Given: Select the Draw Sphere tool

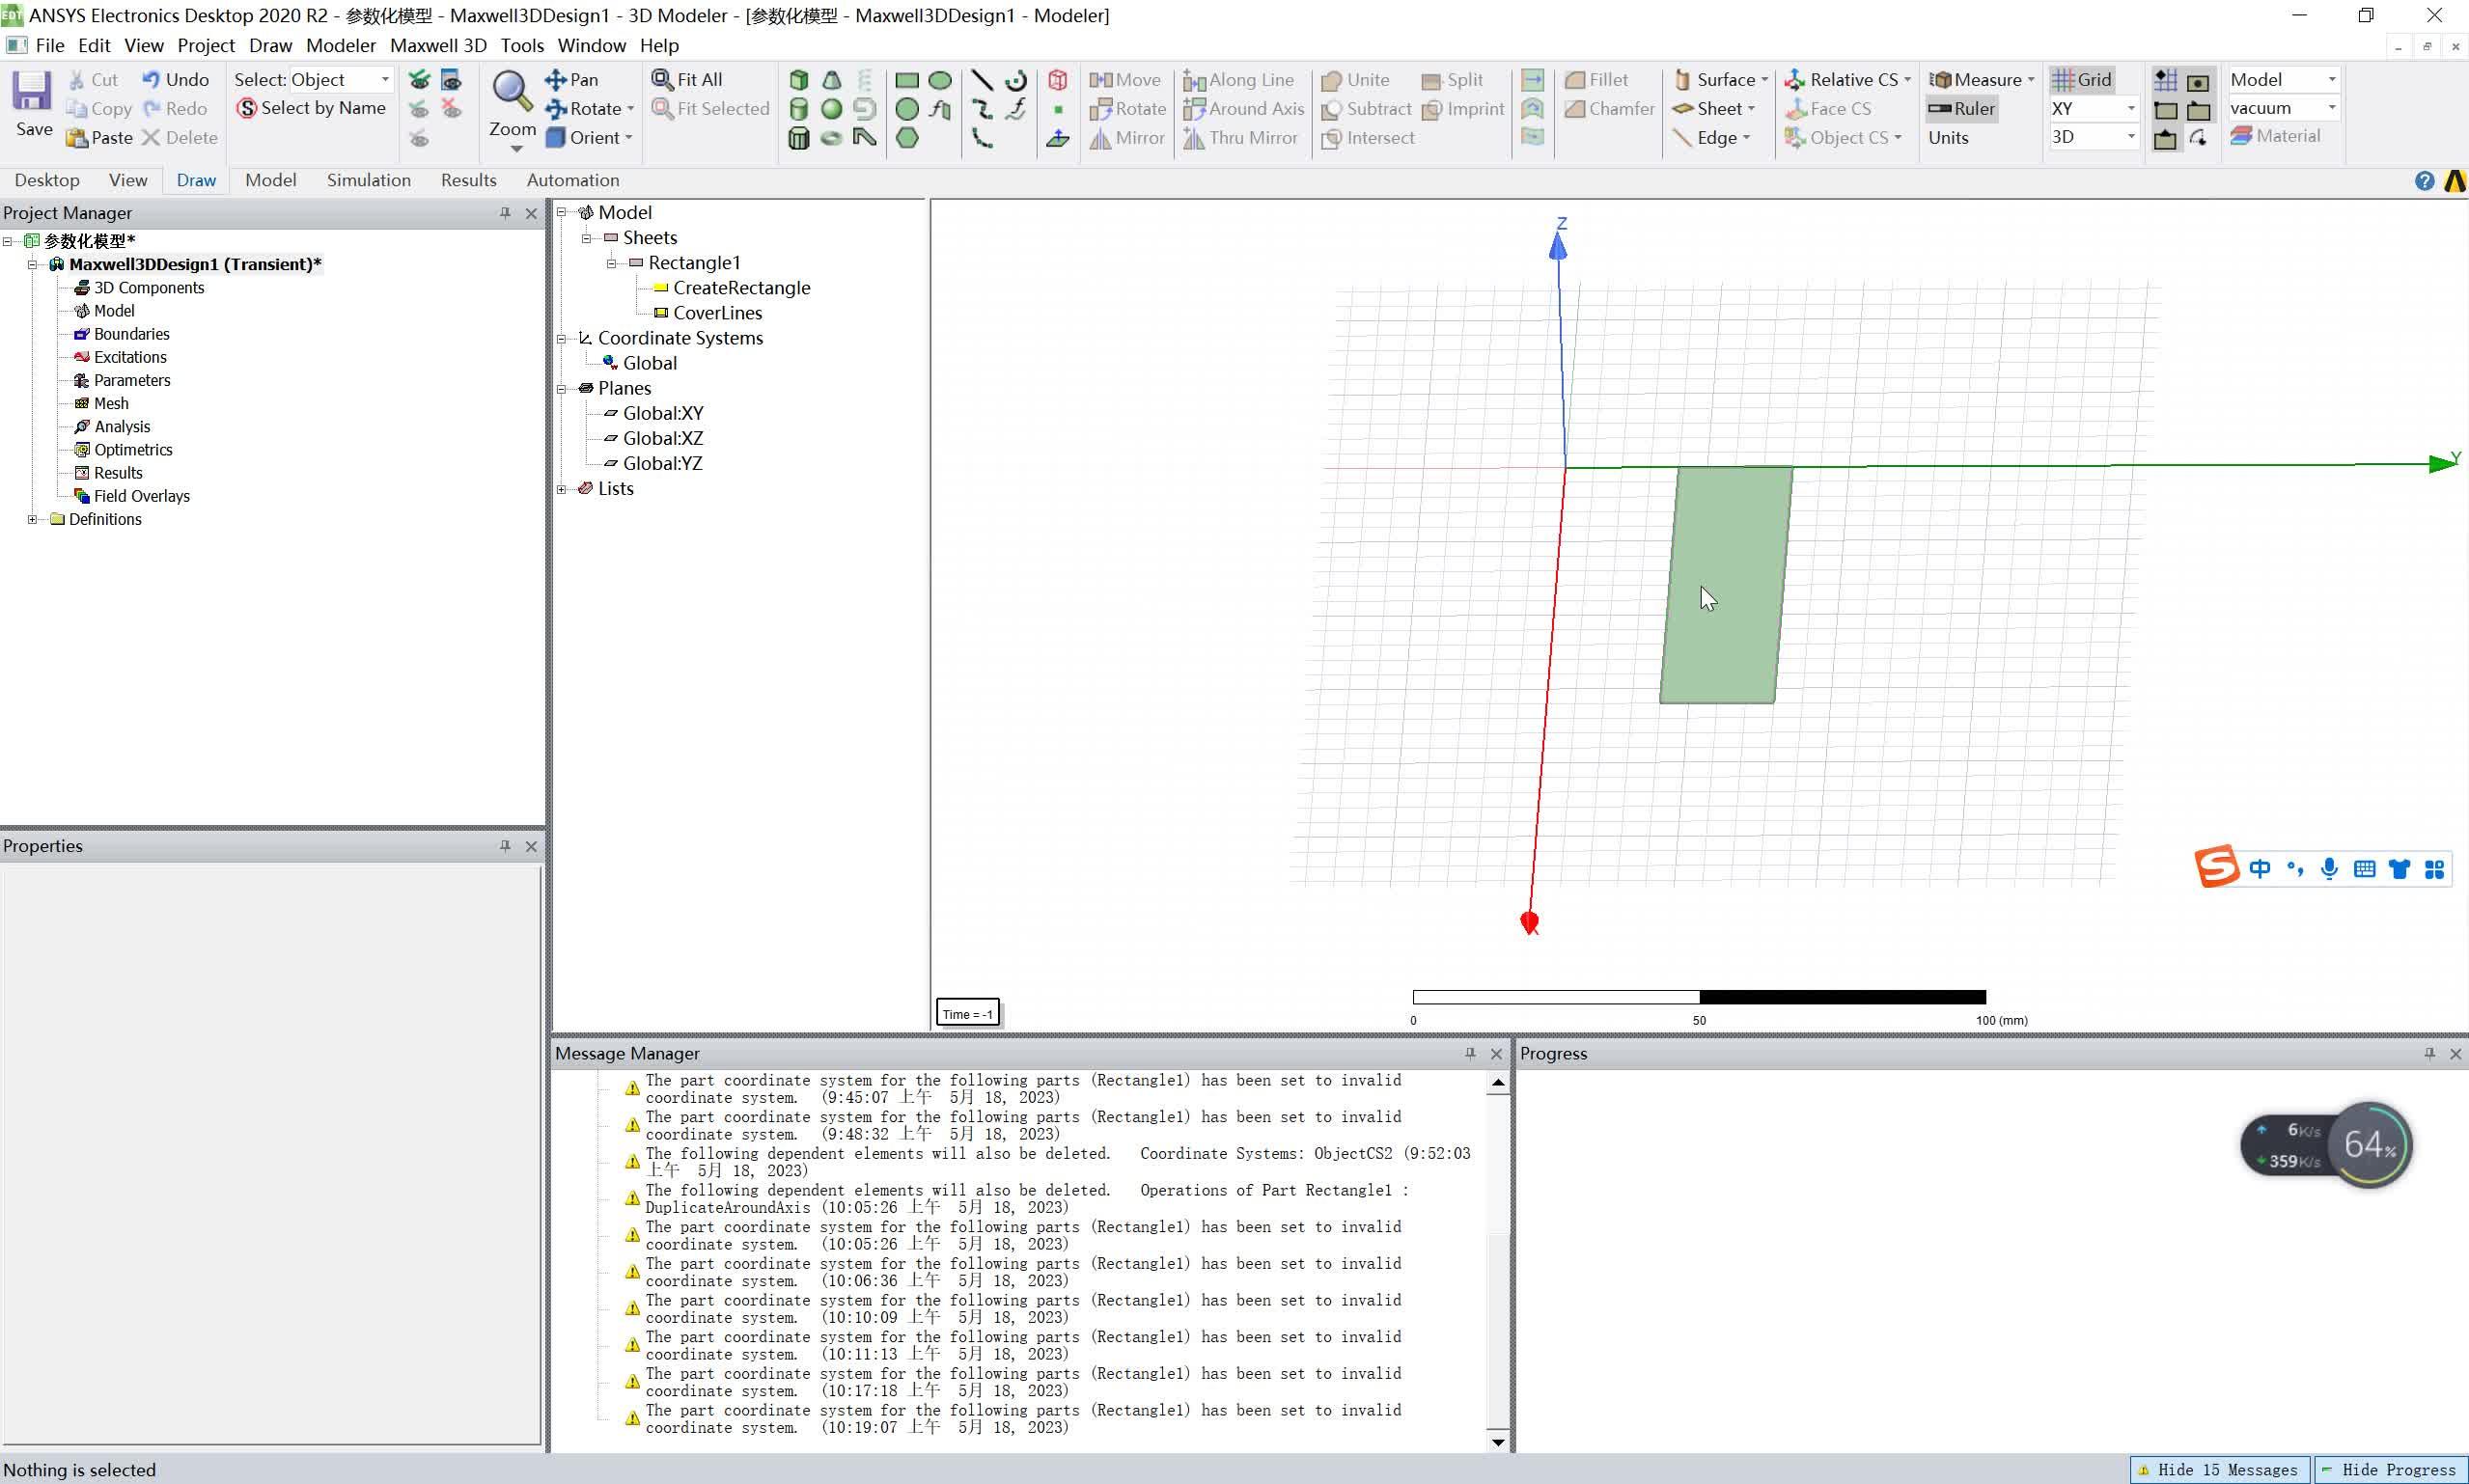Looking at the screenshot, I should [831, 109].
